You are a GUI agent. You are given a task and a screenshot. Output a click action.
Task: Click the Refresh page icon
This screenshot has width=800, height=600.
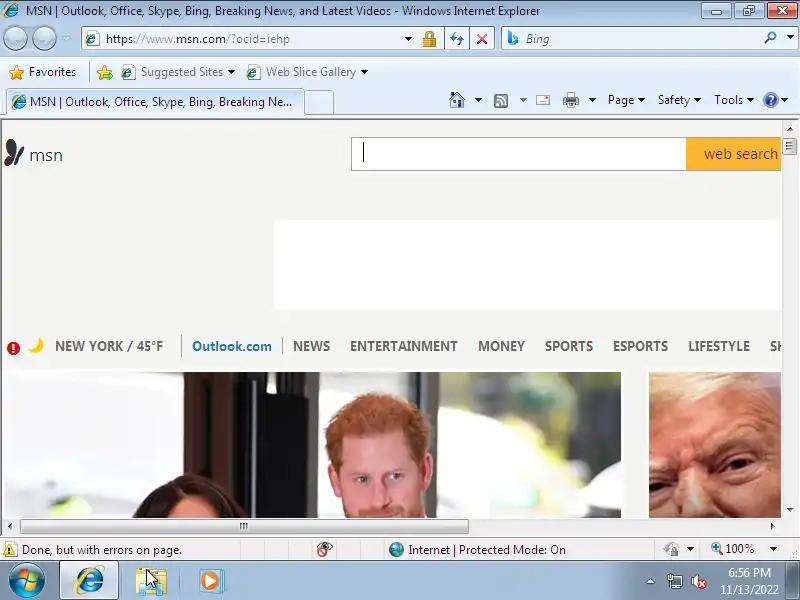[457, 39]
